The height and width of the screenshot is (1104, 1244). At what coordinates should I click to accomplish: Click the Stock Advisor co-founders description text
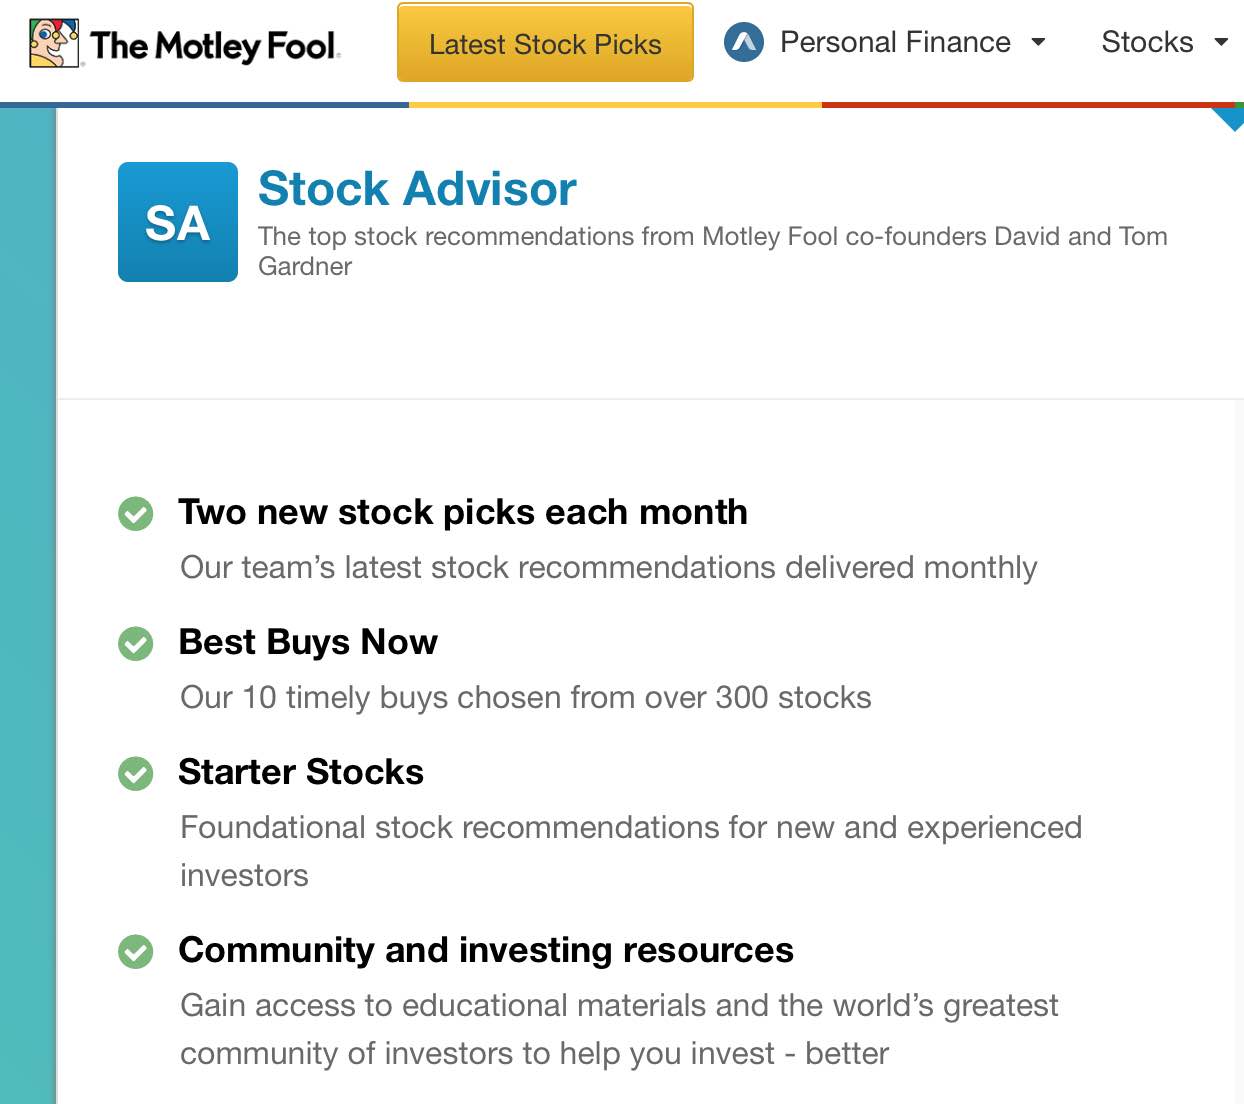click(x=712, y=250)
